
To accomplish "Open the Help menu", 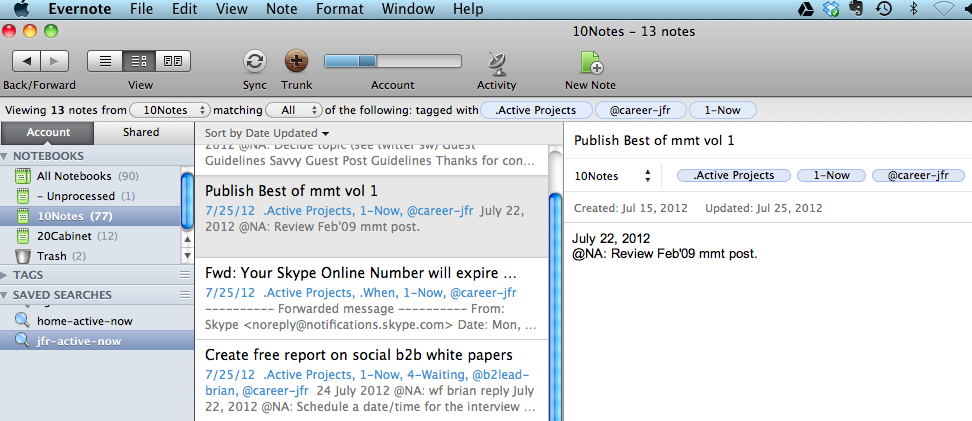I will [468, 9].
